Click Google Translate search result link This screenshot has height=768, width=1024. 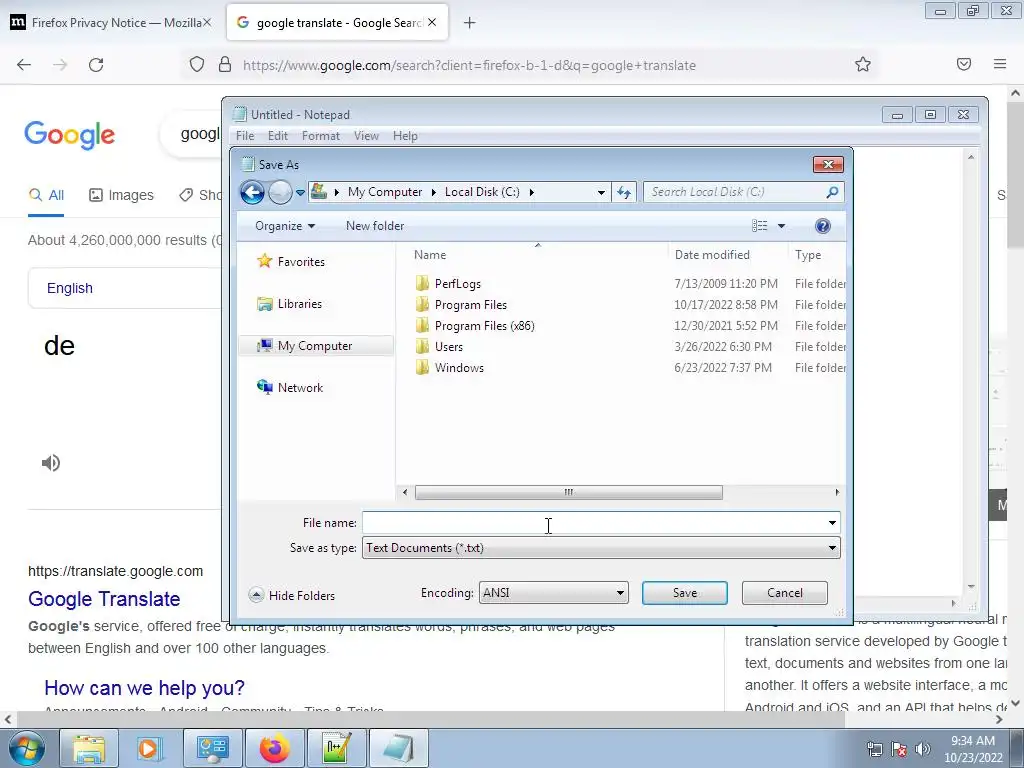tap(104, 599)
